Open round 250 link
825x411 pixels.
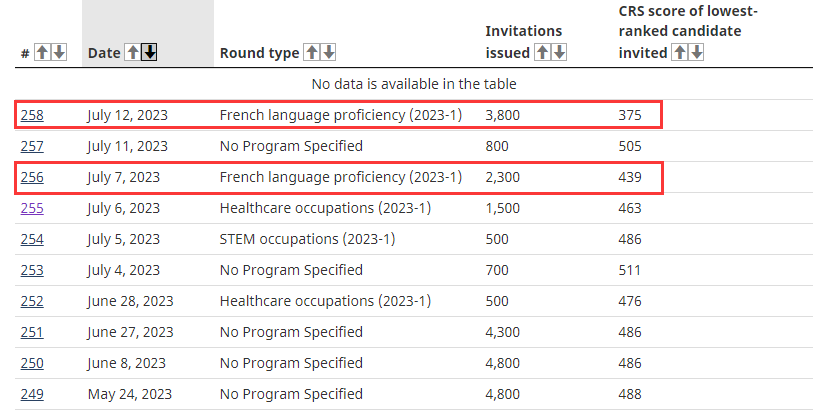click(32, 363)
